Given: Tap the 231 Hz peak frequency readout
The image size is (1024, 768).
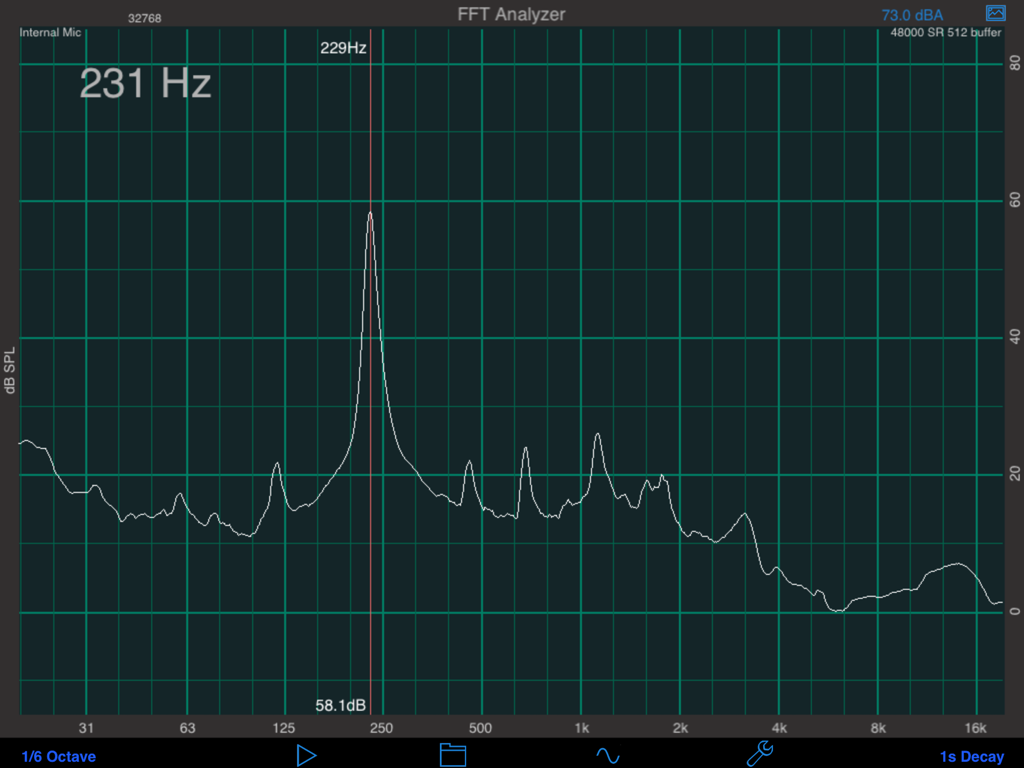Looking at the screenshot, I should (x=146, y=84).
